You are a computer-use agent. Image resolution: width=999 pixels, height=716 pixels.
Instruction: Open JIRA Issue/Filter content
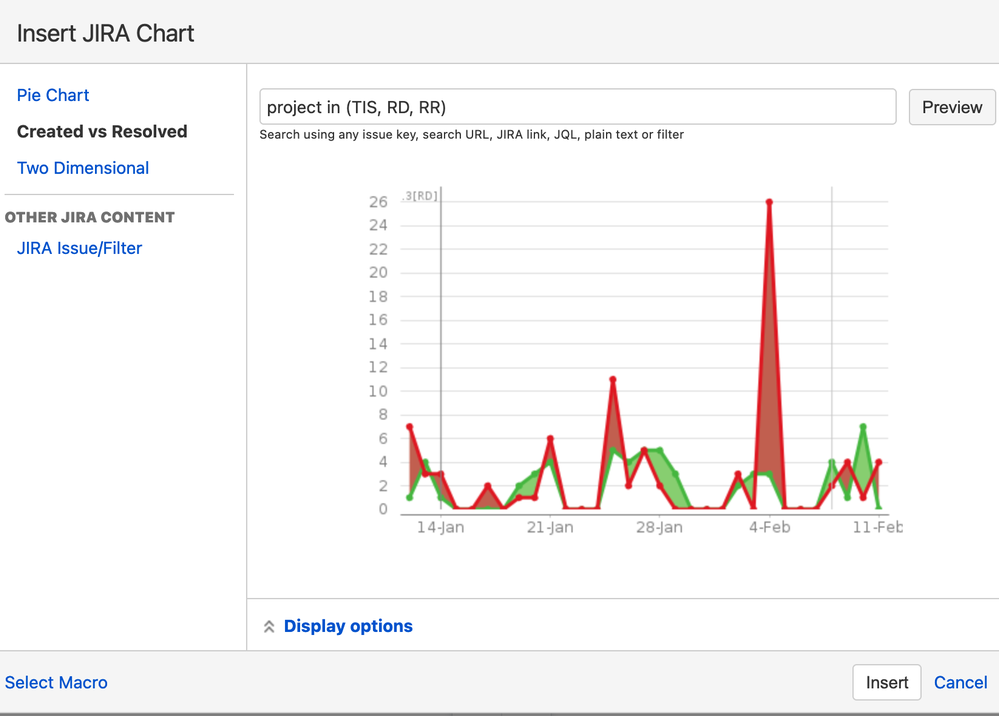click(79, 248)
